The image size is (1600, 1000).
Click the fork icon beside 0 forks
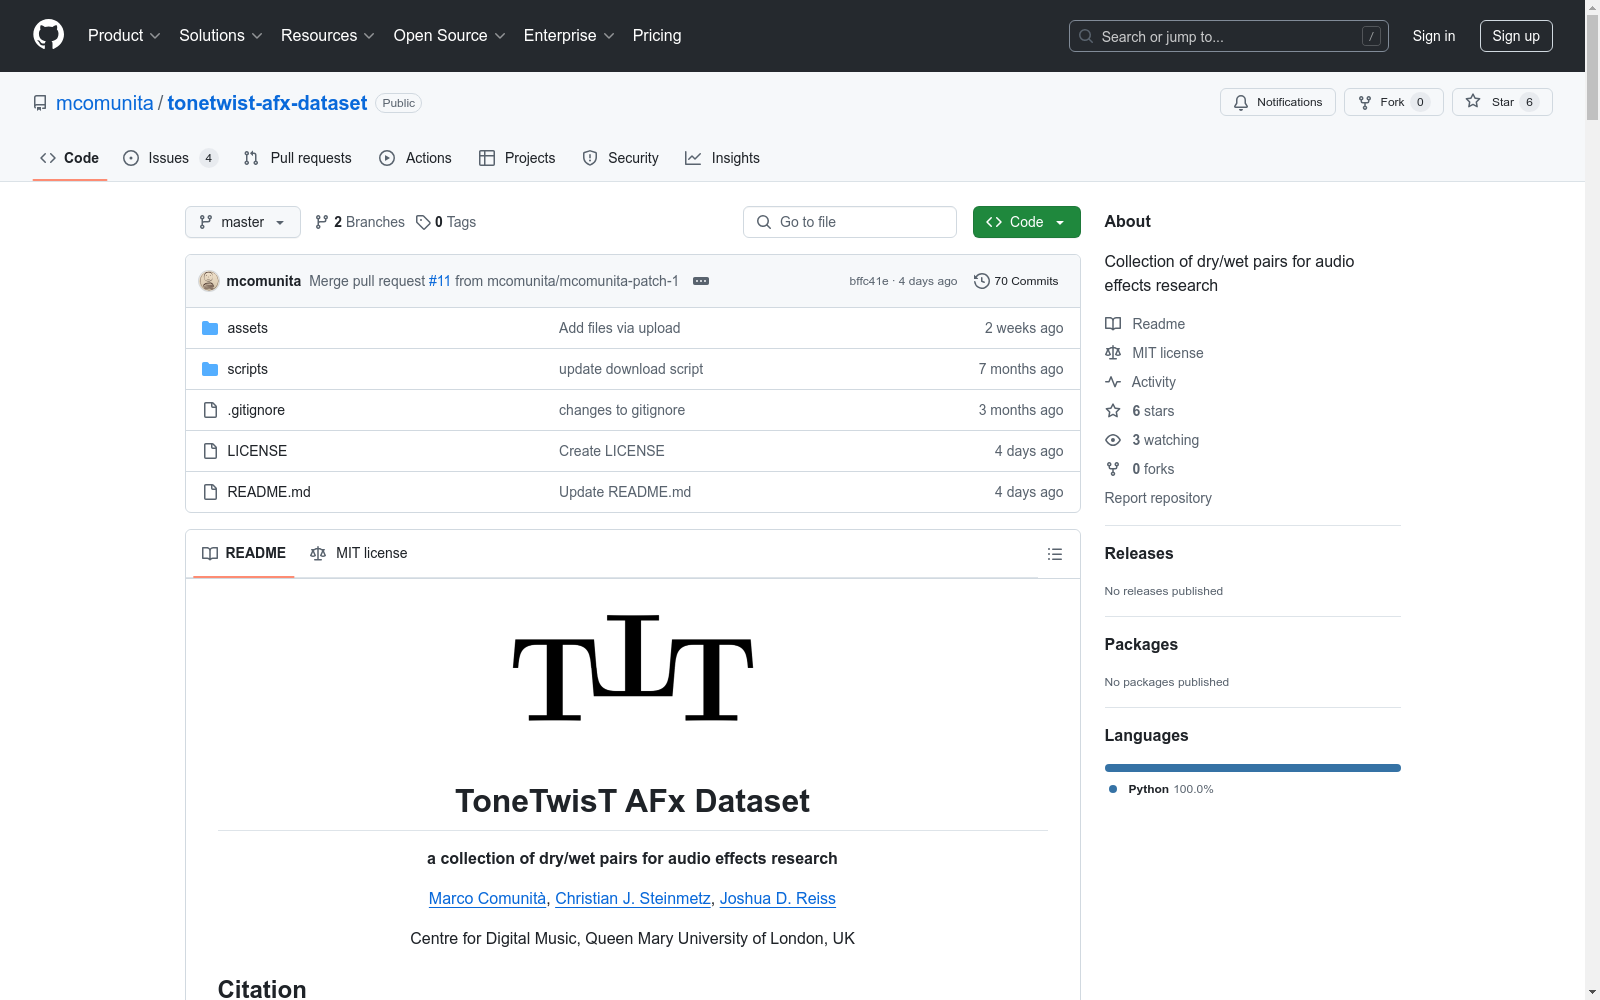tap(1113, 469)
